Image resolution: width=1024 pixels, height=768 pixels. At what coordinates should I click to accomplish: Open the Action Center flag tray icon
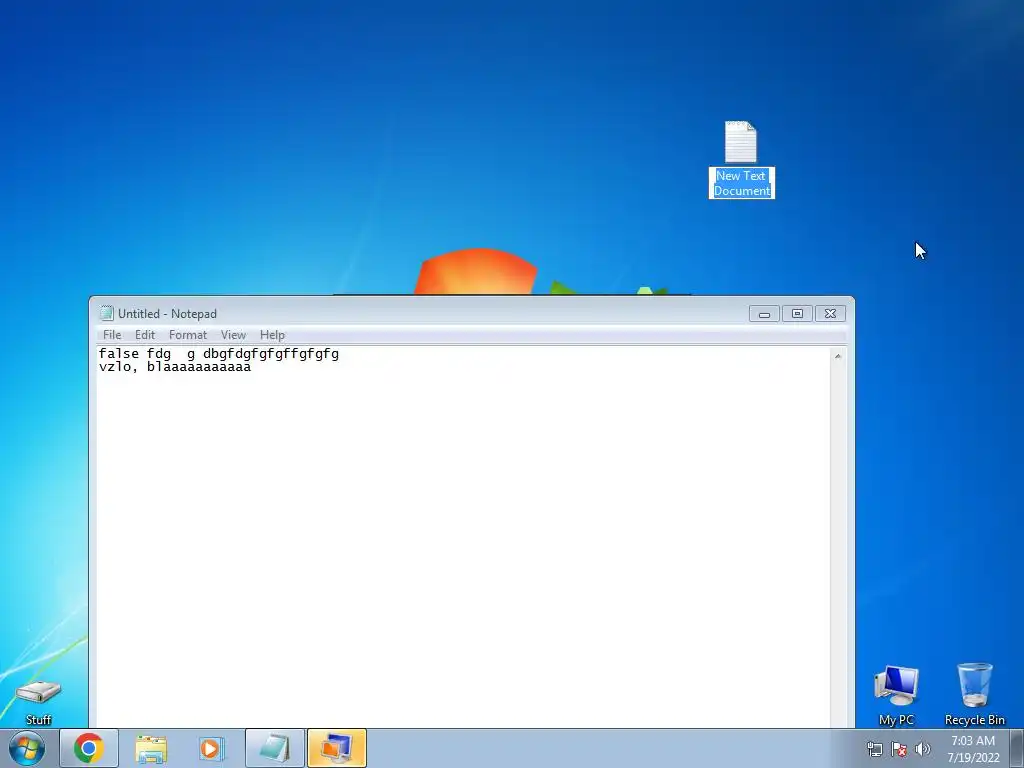click(x=899, y=749)
